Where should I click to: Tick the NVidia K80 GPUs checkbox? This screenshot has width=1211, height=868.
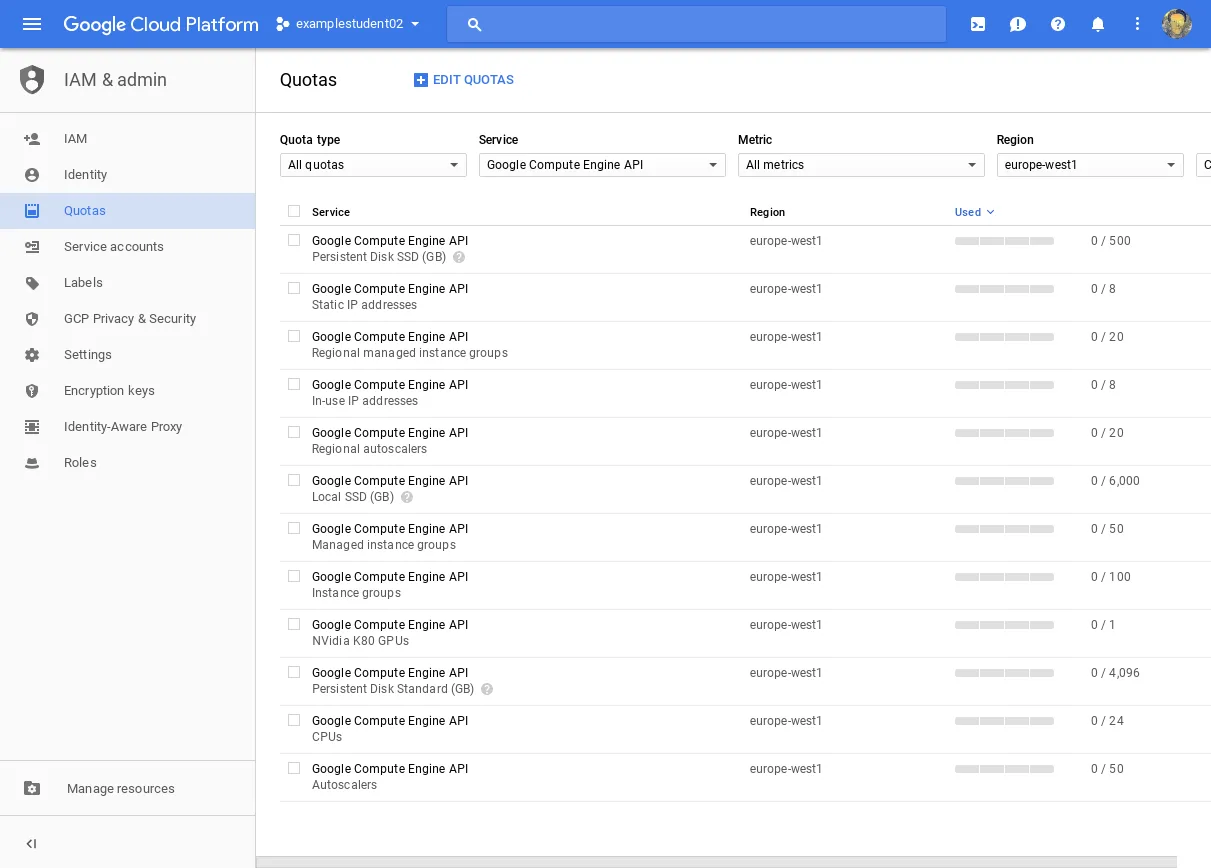point(294,624)
